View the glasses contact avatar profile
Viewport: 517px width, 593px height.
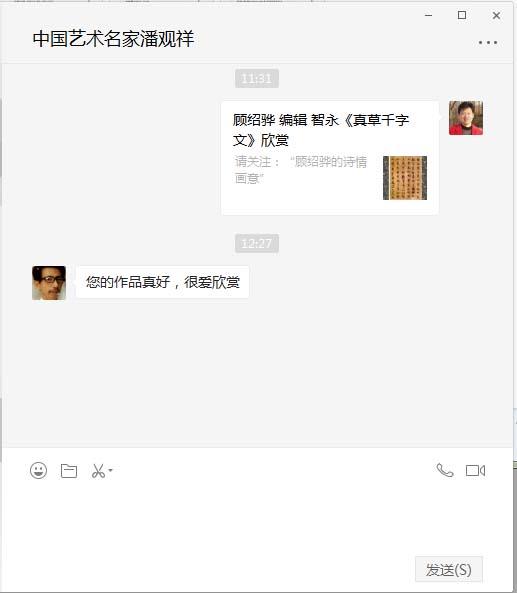click(49, 283)
